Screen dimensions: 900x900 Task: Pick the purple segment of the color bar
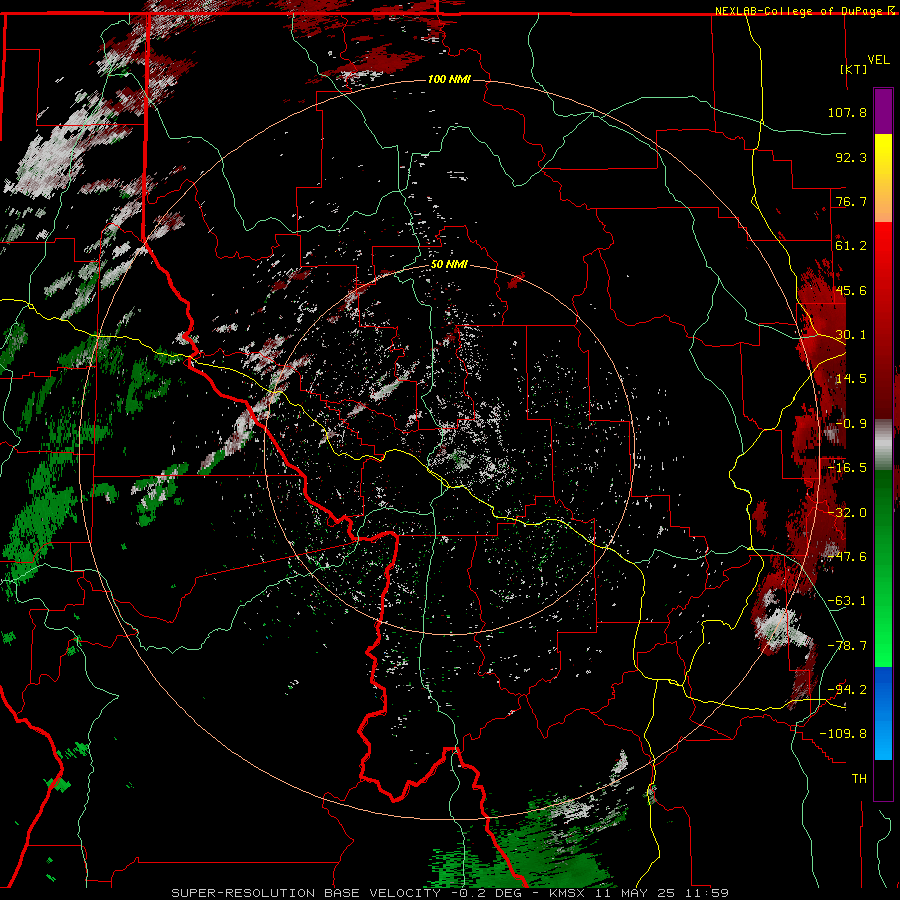(x=883, y=111)
